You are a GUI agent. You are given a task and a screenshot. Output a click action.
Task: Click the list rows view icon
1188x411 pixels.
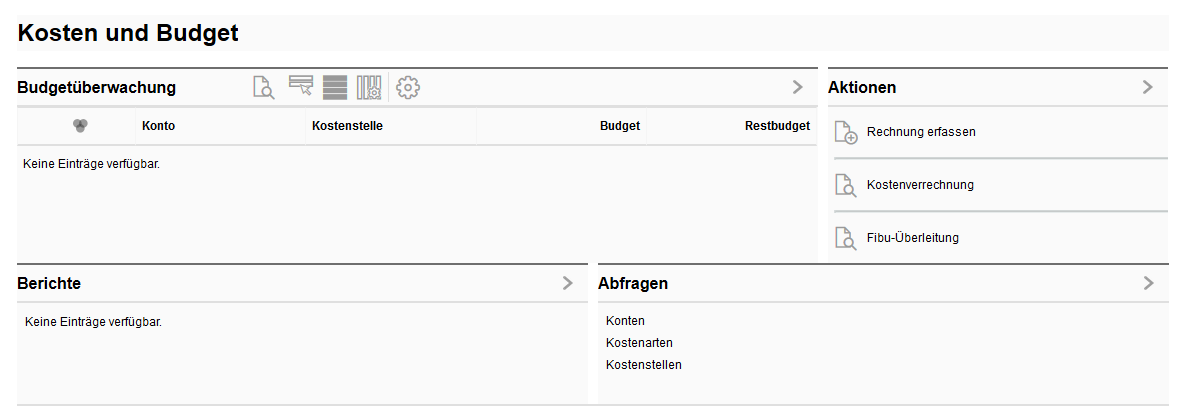click(x=335, y=87)
